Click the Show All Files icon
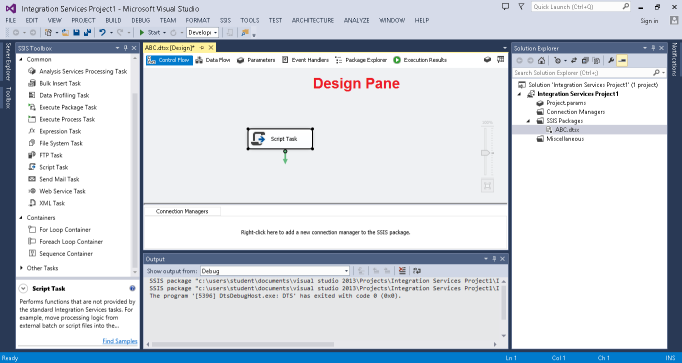Viewport: 682px width, 363px height. tap(596, 61)
